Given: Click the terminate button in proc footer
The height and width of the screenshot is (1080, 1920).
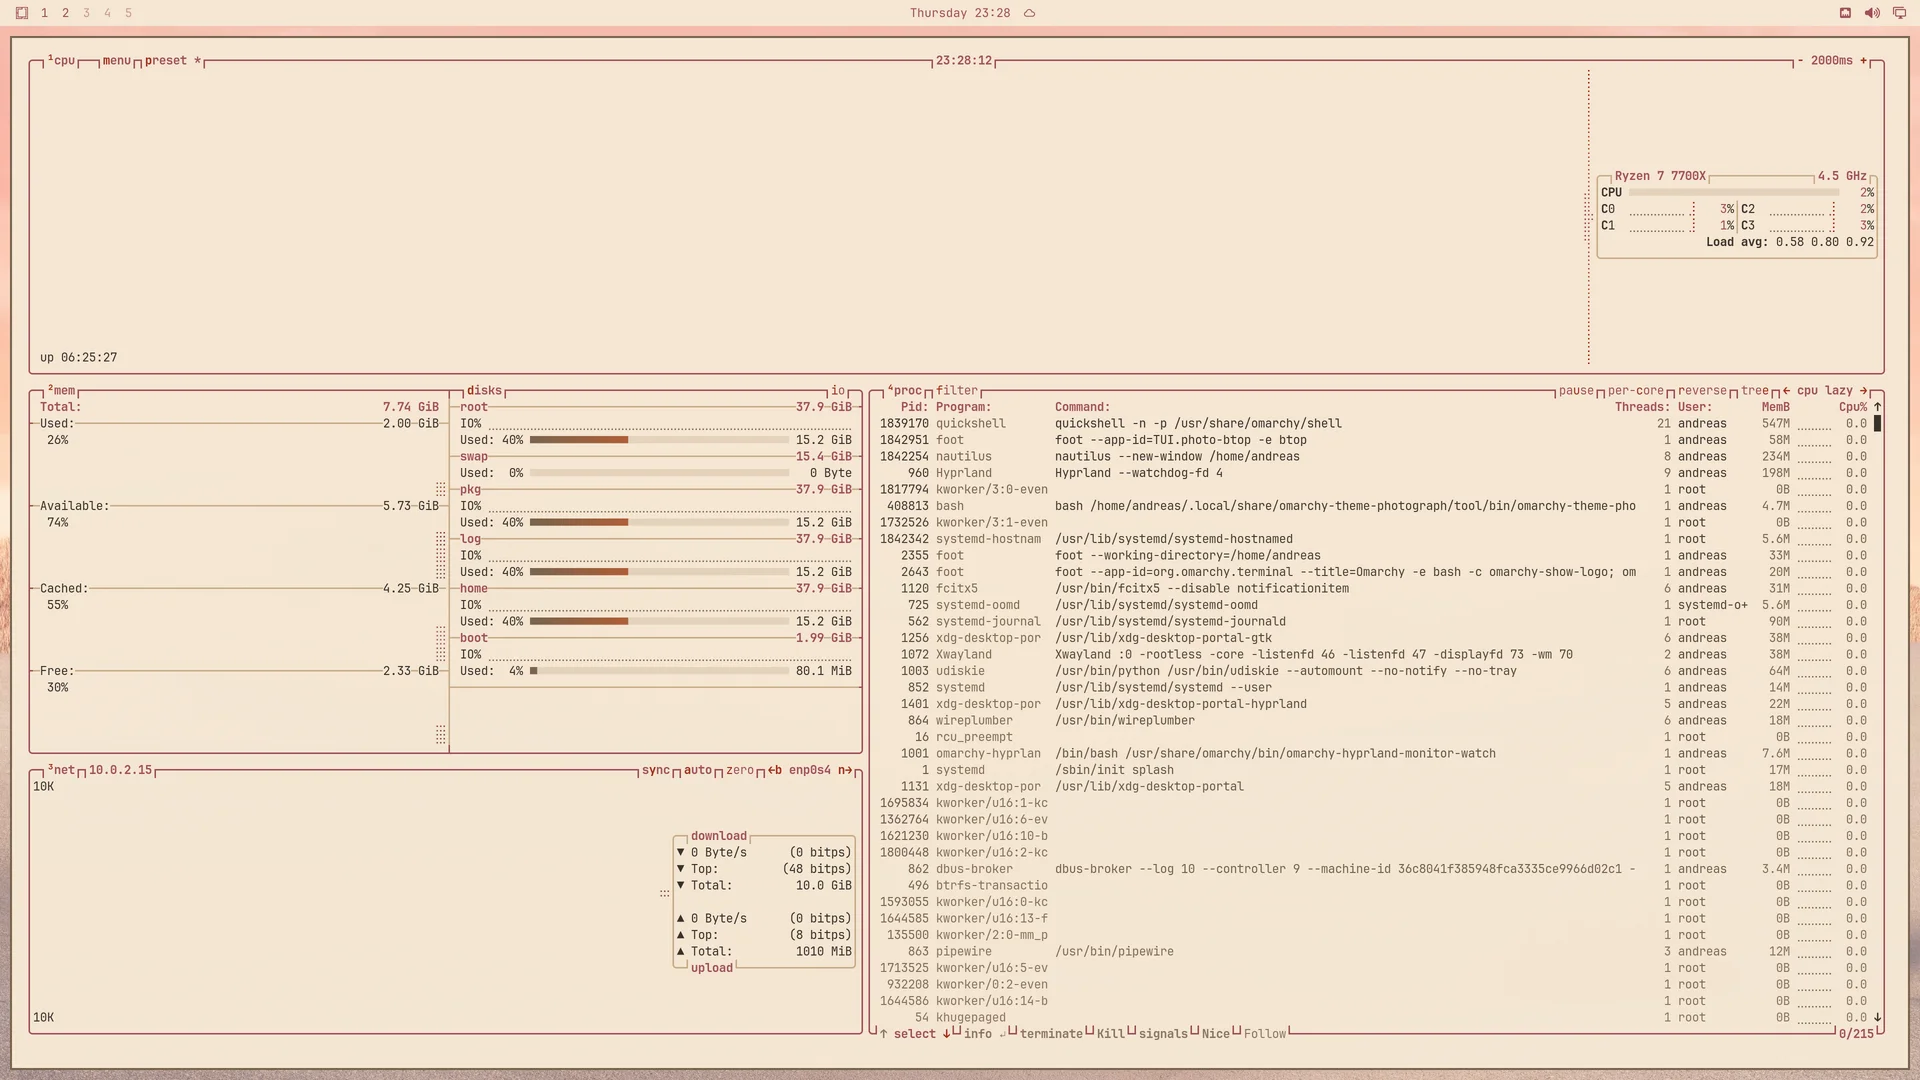Looking at the screenshot, I should (1051, 1034).
